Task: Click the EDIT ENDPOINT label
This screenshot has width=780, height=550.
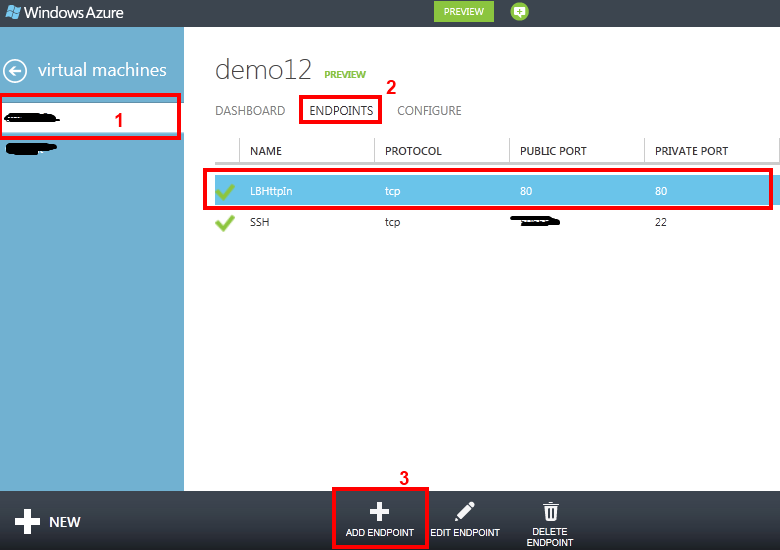Action: tap(465, 533)
